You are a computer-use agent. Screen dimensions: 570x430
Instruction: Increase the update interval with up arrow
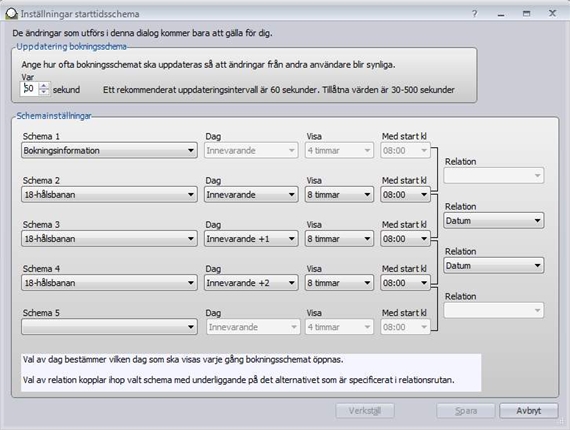click(44, 85)
